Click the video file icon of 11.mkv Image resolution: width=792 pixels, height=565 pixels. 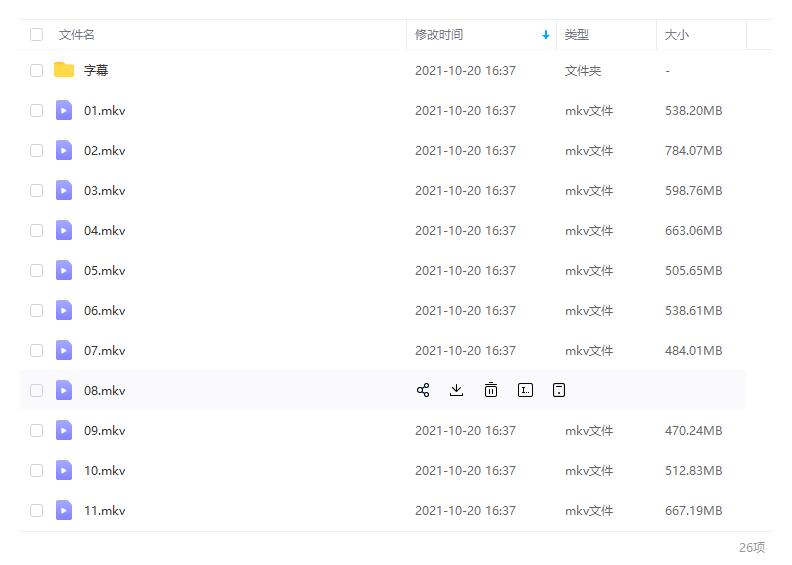[x=64, y=510]
